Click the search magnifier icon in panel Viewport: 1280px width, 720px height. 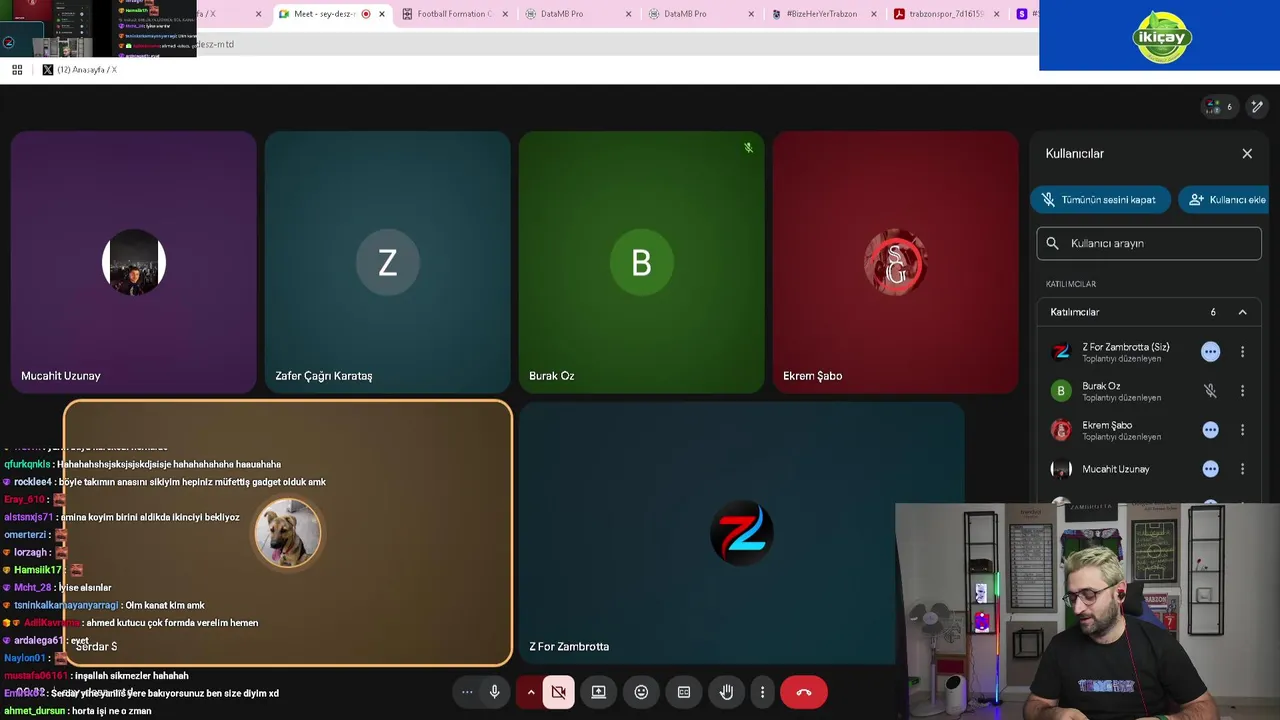pos(1052,243)
